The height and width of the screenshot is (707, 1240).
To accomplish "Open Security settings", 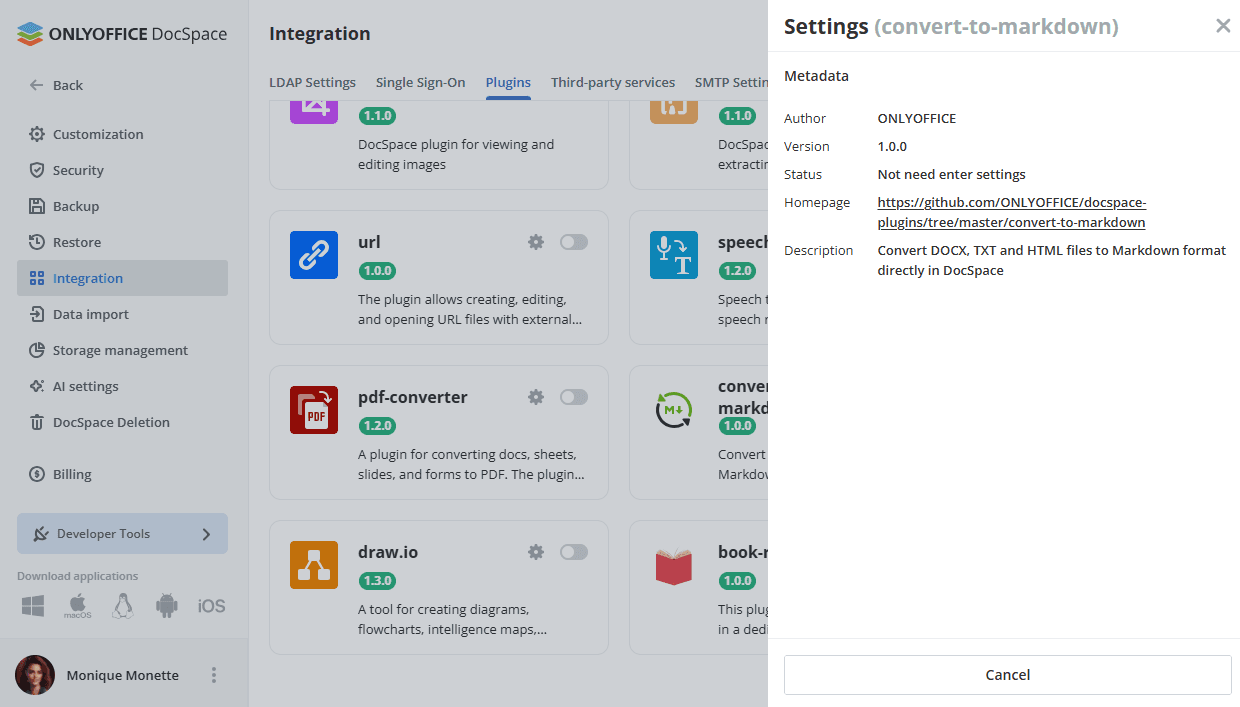I will click(x=122, y=170).
